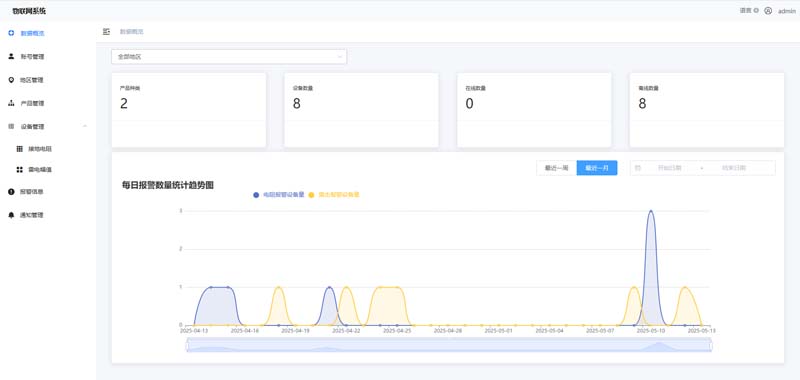Select the 最近一月 time range button

tap(597, 168)
